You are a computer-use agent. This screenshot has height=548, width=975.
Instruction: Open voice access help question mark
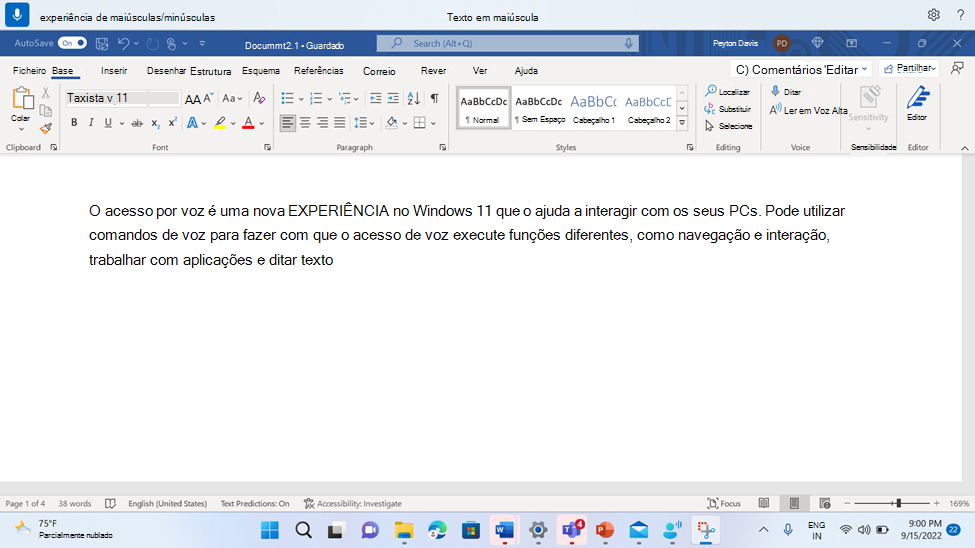click(x=960, y=15)
